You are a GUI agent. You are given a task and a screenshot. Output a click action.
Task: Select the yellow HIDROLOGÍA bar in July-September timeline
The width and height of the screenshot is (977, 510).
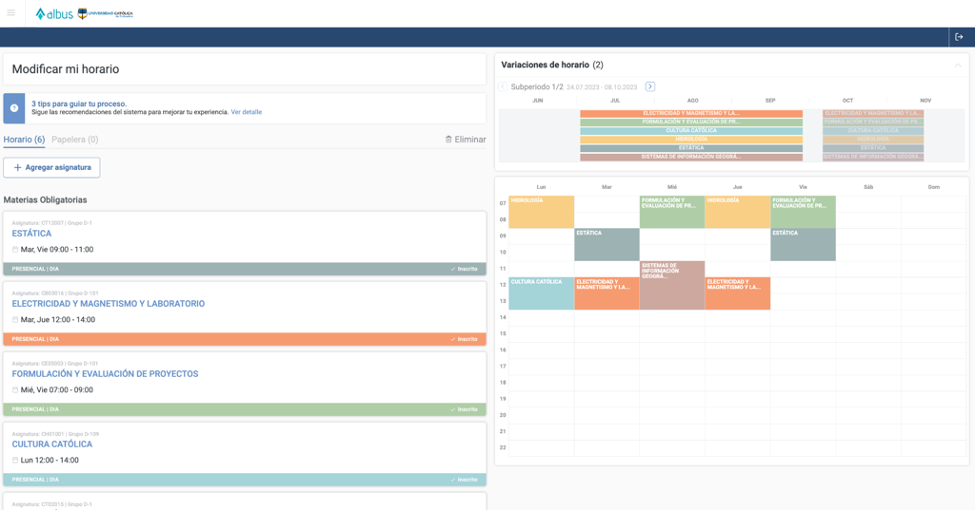tap(691, 139)
